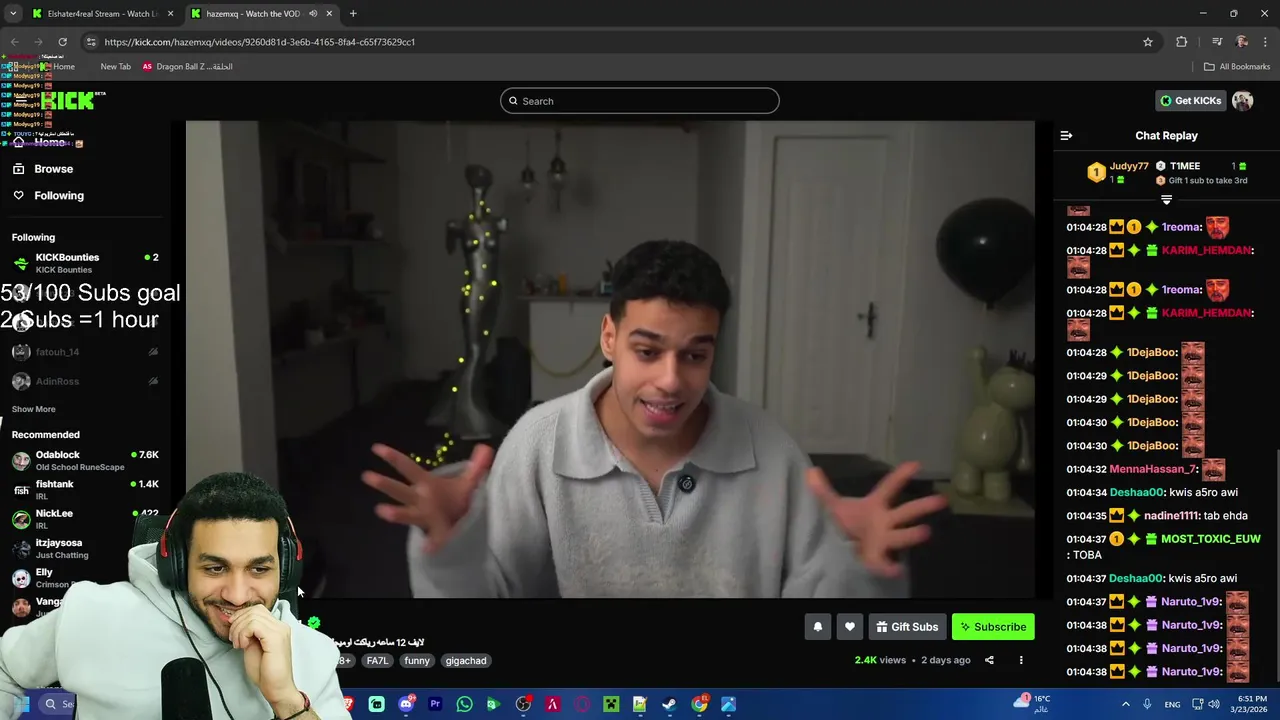
Task: Open NickLee recommended channel
Action: 85,519
